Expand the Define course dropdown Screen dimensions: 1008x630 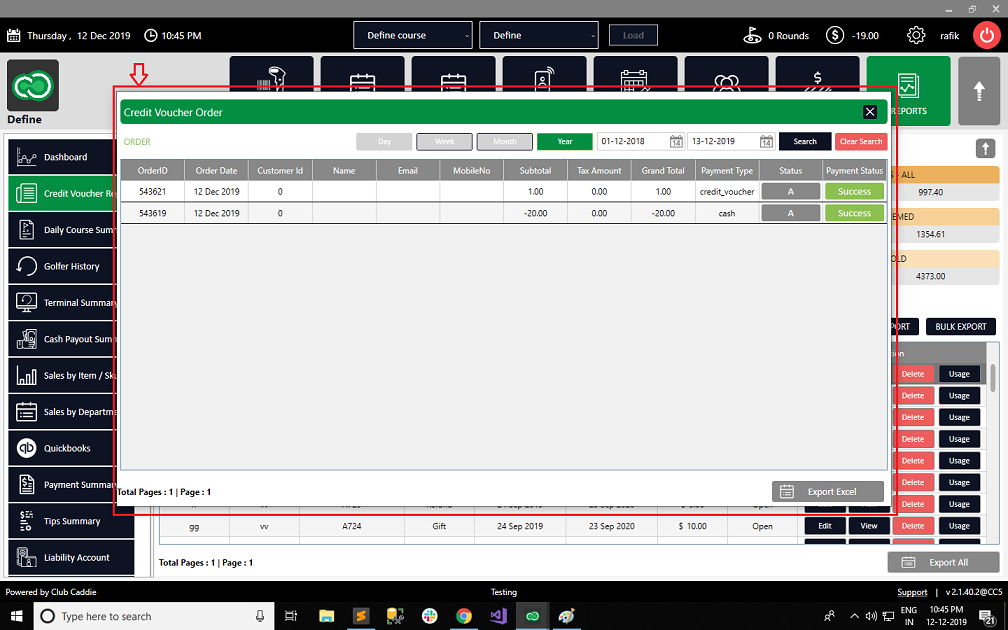413,35
